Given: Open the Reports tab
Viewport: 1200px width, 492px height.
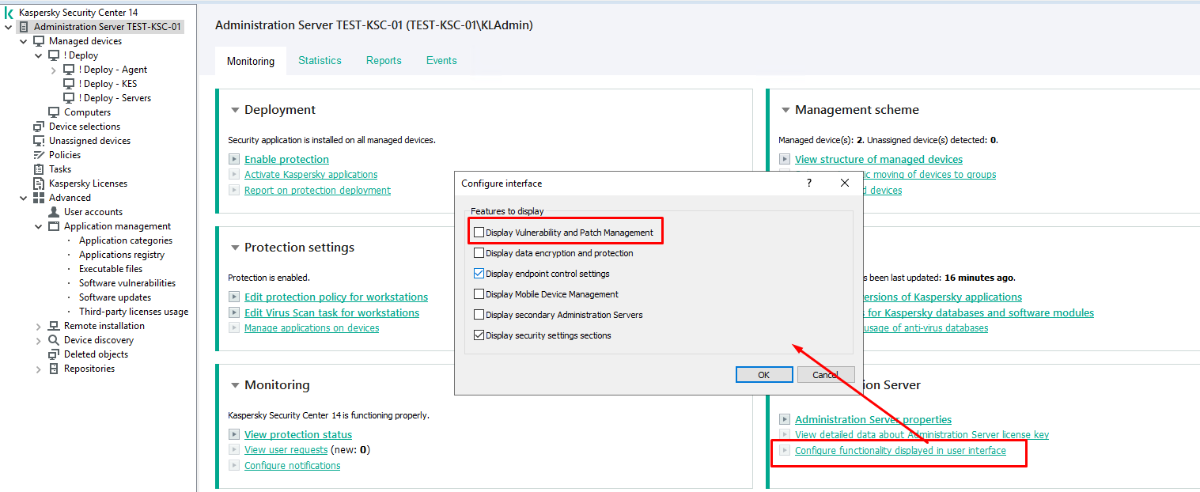Looking at the screenshot, I should coord(384,60).
